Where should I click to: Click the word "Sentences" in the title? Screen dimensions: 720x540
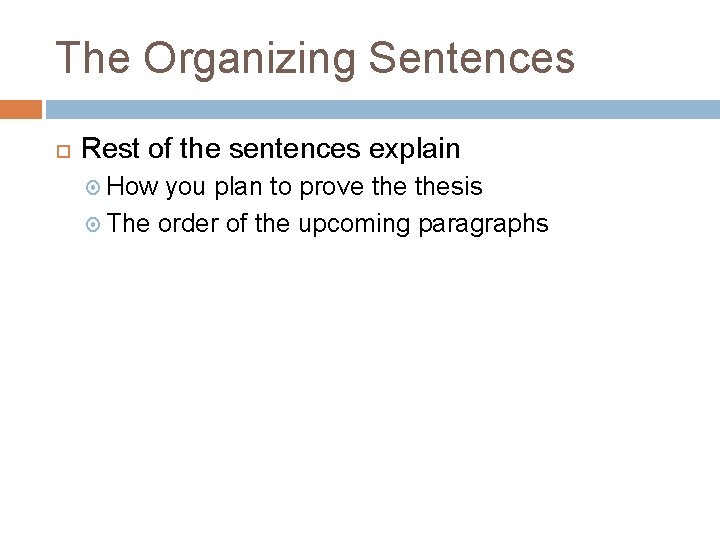472,58
